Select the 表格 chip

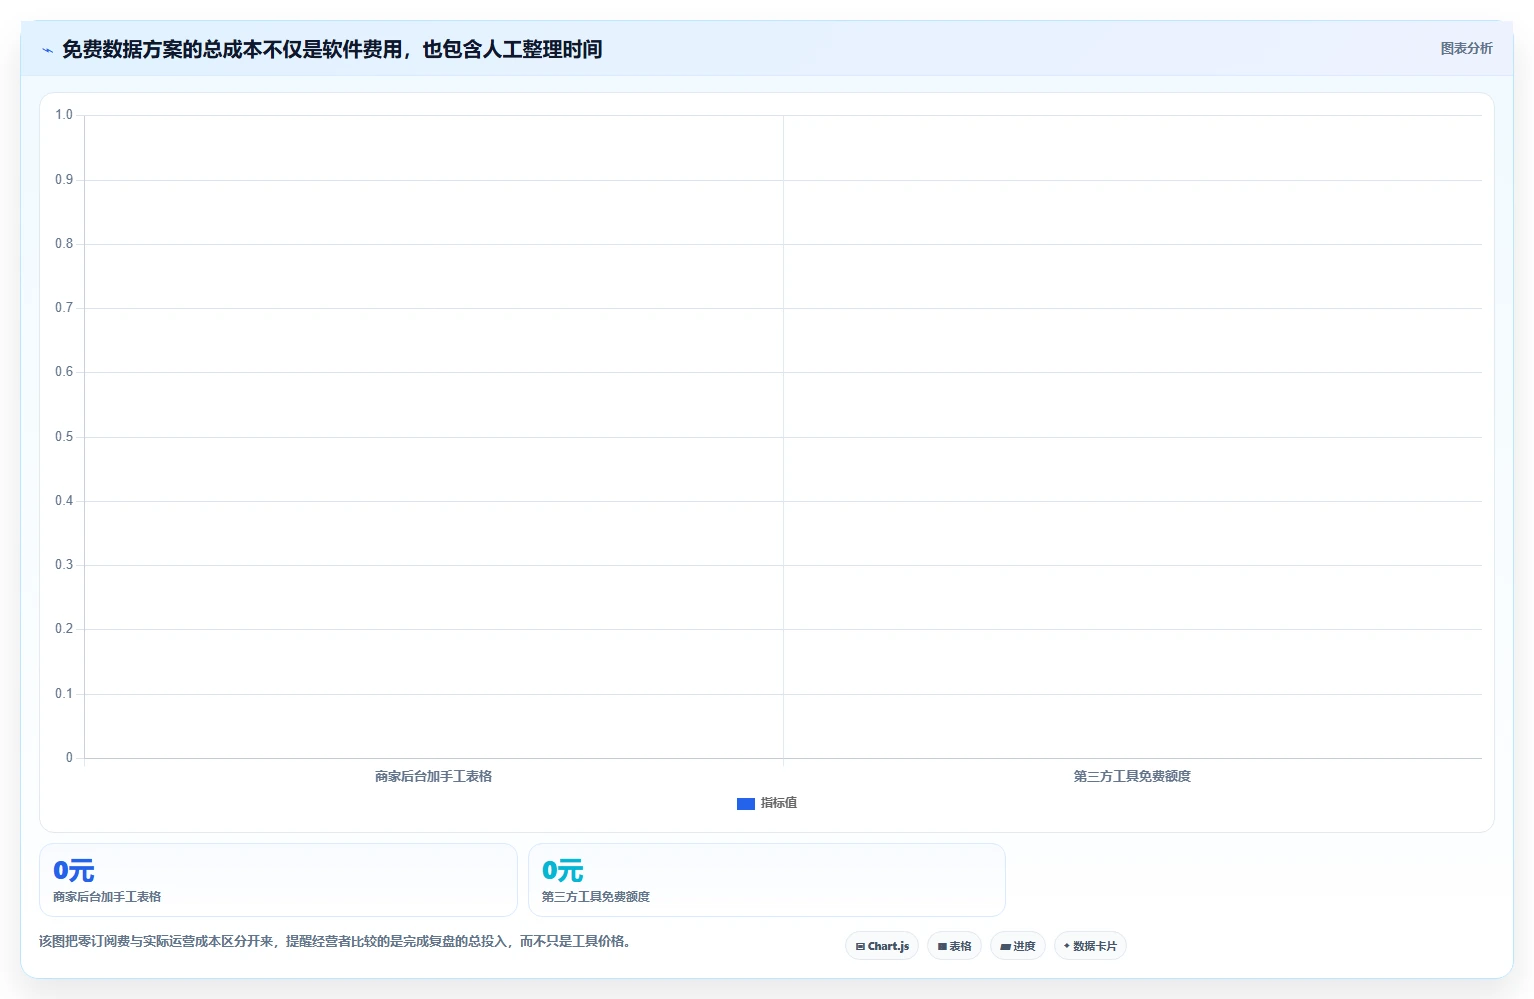[955, 946]
